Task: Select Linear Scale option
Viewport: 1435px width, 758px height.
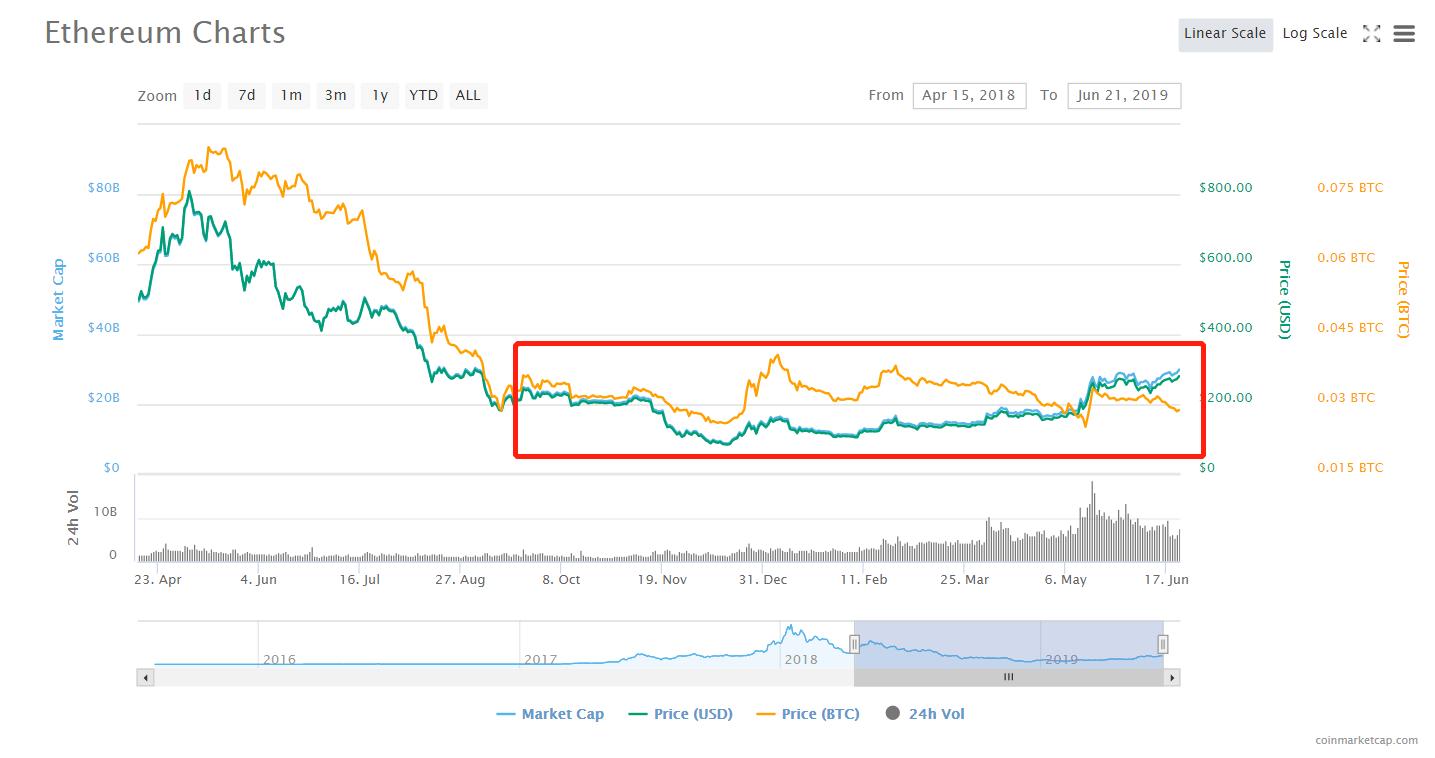Action: [x=1225, y=33]
